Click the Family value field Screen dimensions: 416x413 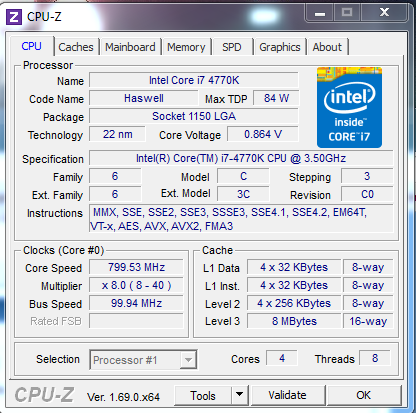click(115, 176)
